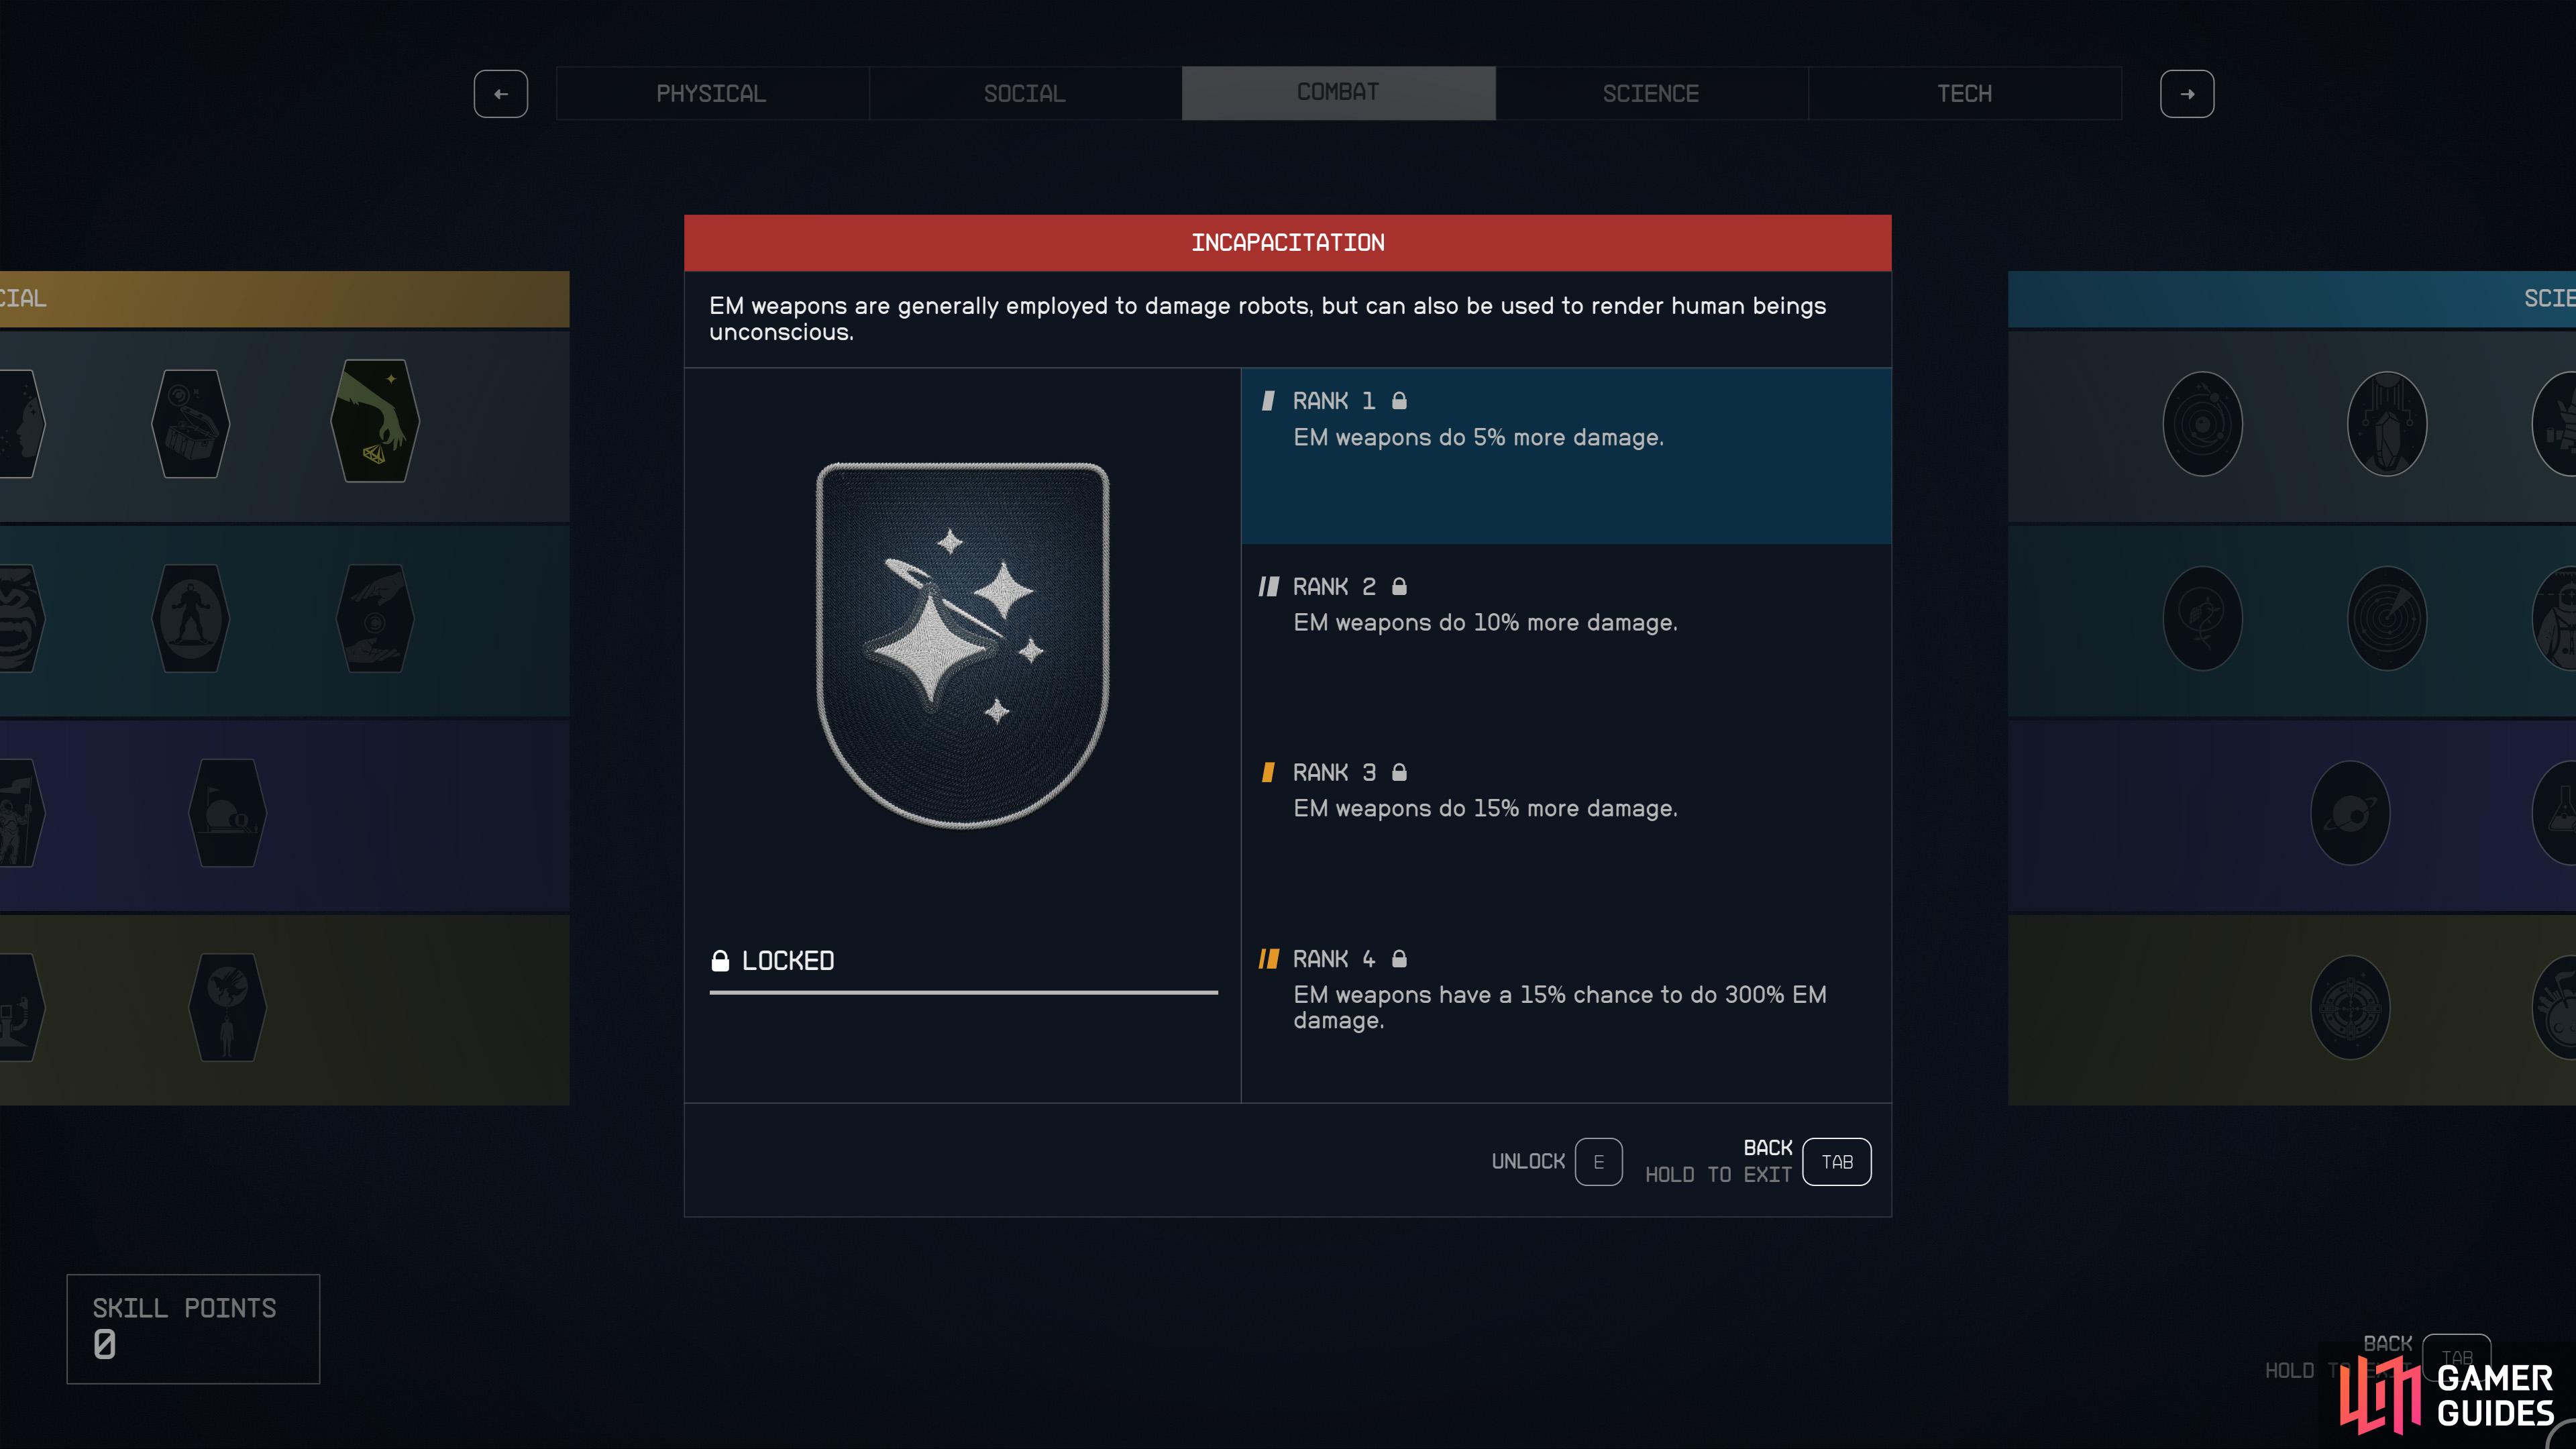The width and height of the screenshot is (2576, 1449).
Task: Open the Tech skills tab
Action: (1965, 94)
